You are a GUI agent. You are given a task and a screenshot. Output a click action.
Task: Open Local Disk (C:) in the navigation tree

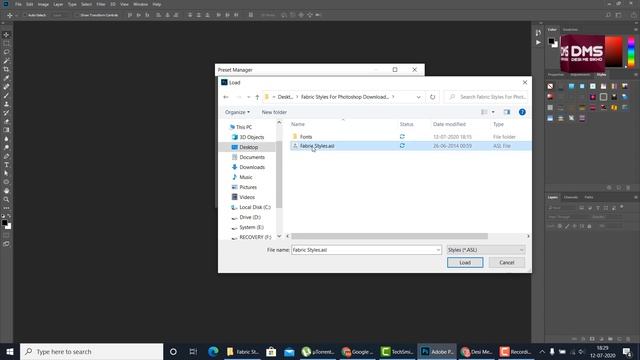pyautogui.click(x=255, y=207)
